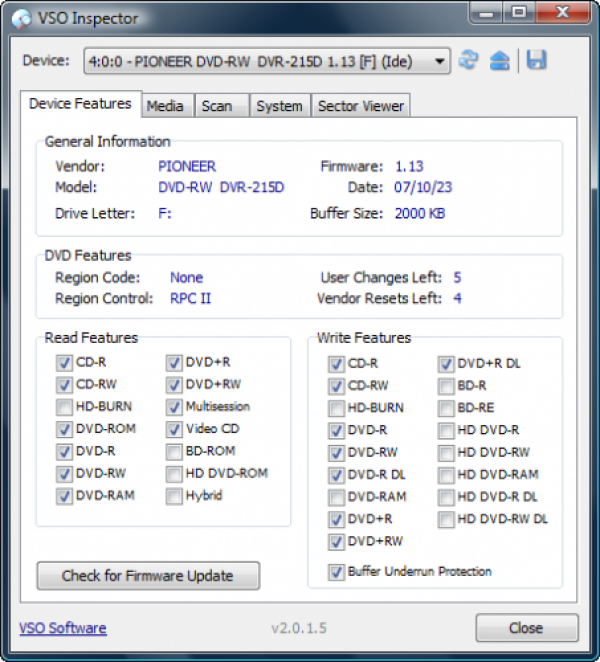
Task: Select the Device Features tab
Action: 80,104
